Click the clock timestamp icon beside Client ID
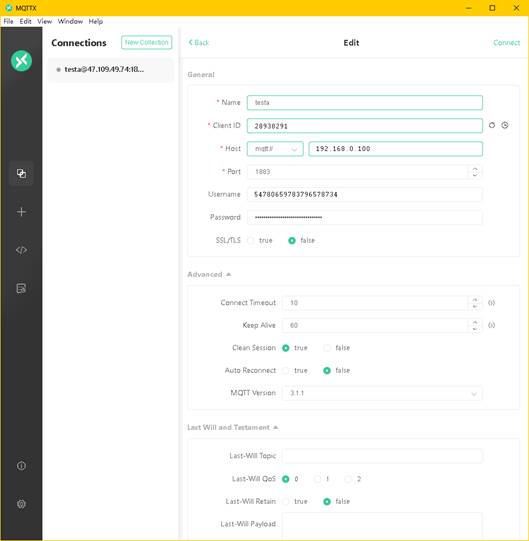Viewport: 529px width, 541px height. [x=505, y=125]
